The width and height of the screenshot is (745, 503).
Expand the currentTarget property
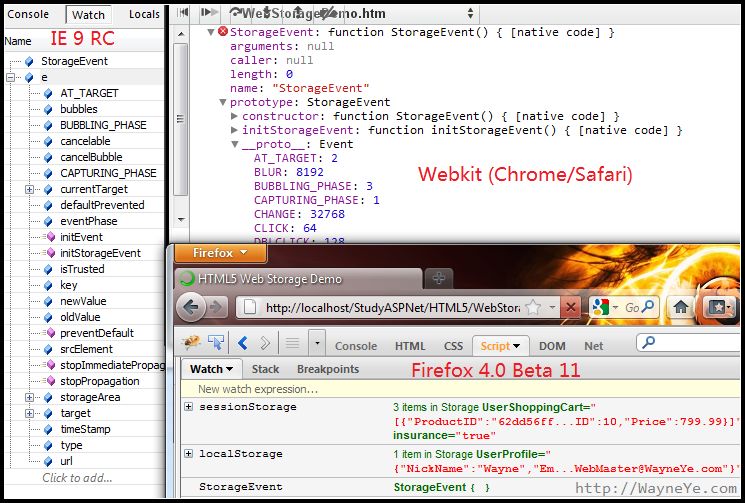29,190
